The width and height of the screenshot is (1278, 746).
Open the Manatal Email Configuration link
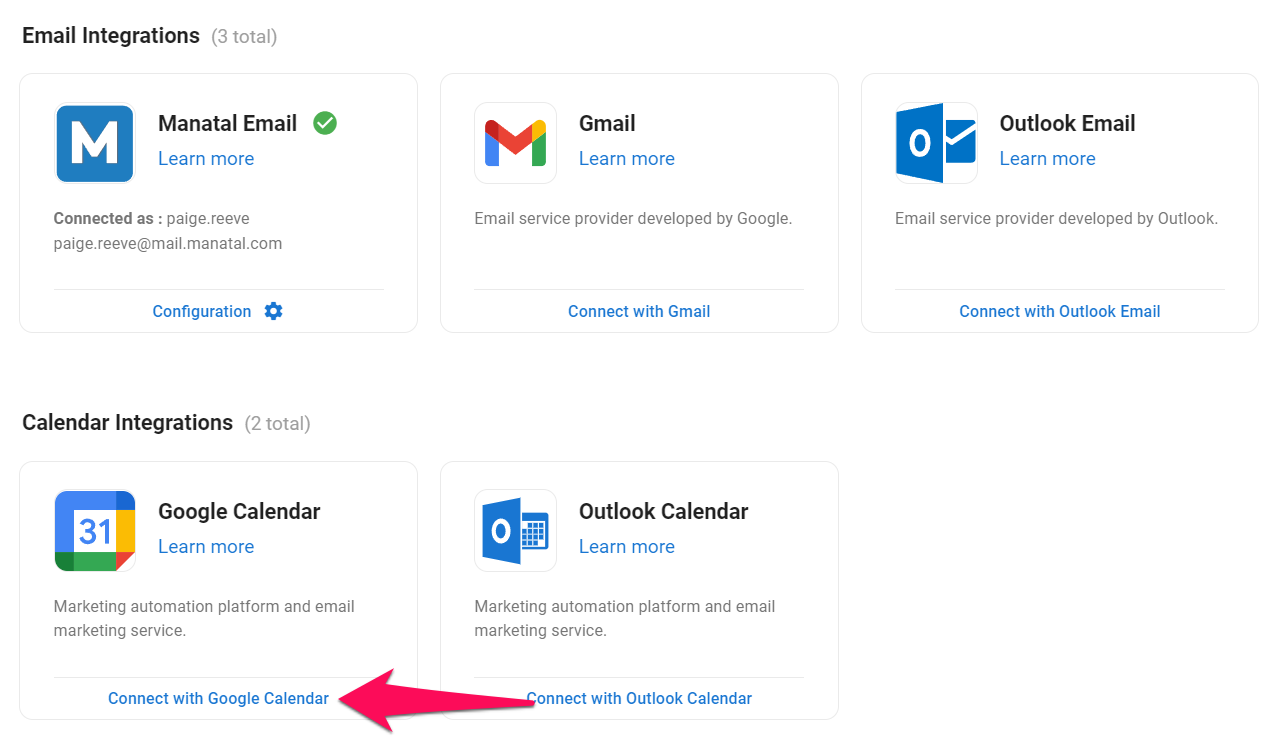click(x=202, y=311)
